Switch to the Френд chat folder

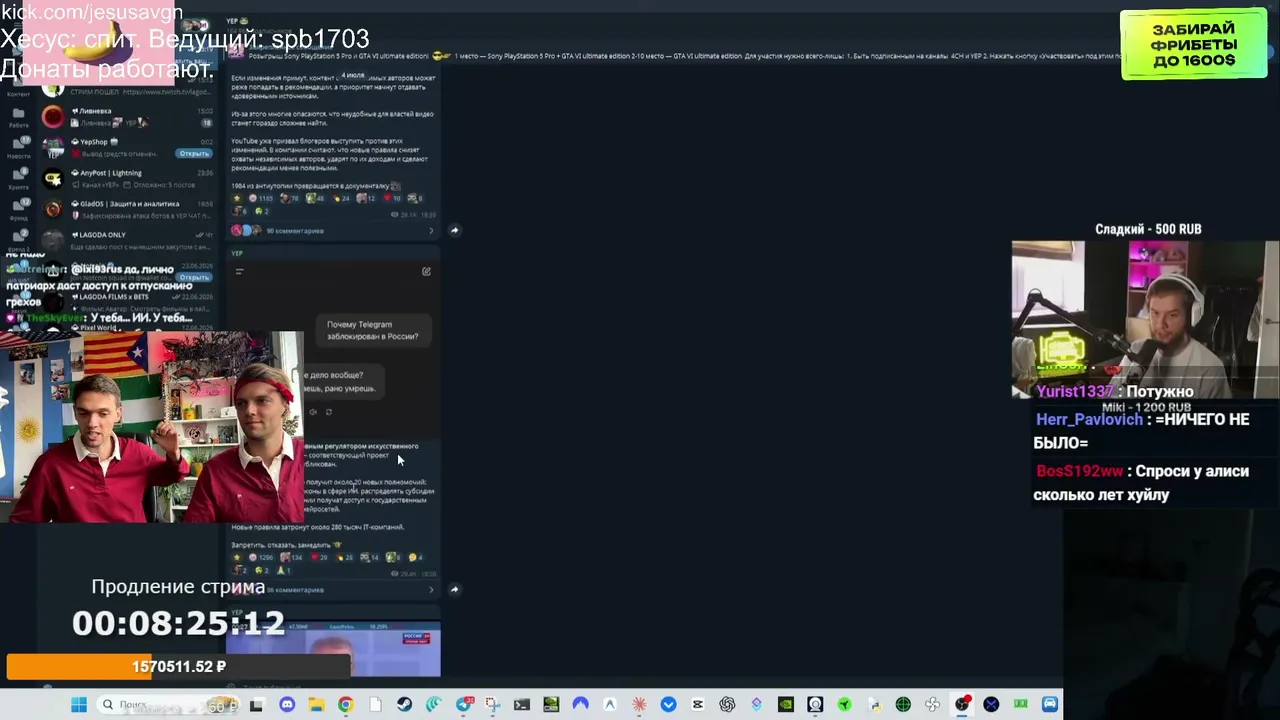point(18,209)
